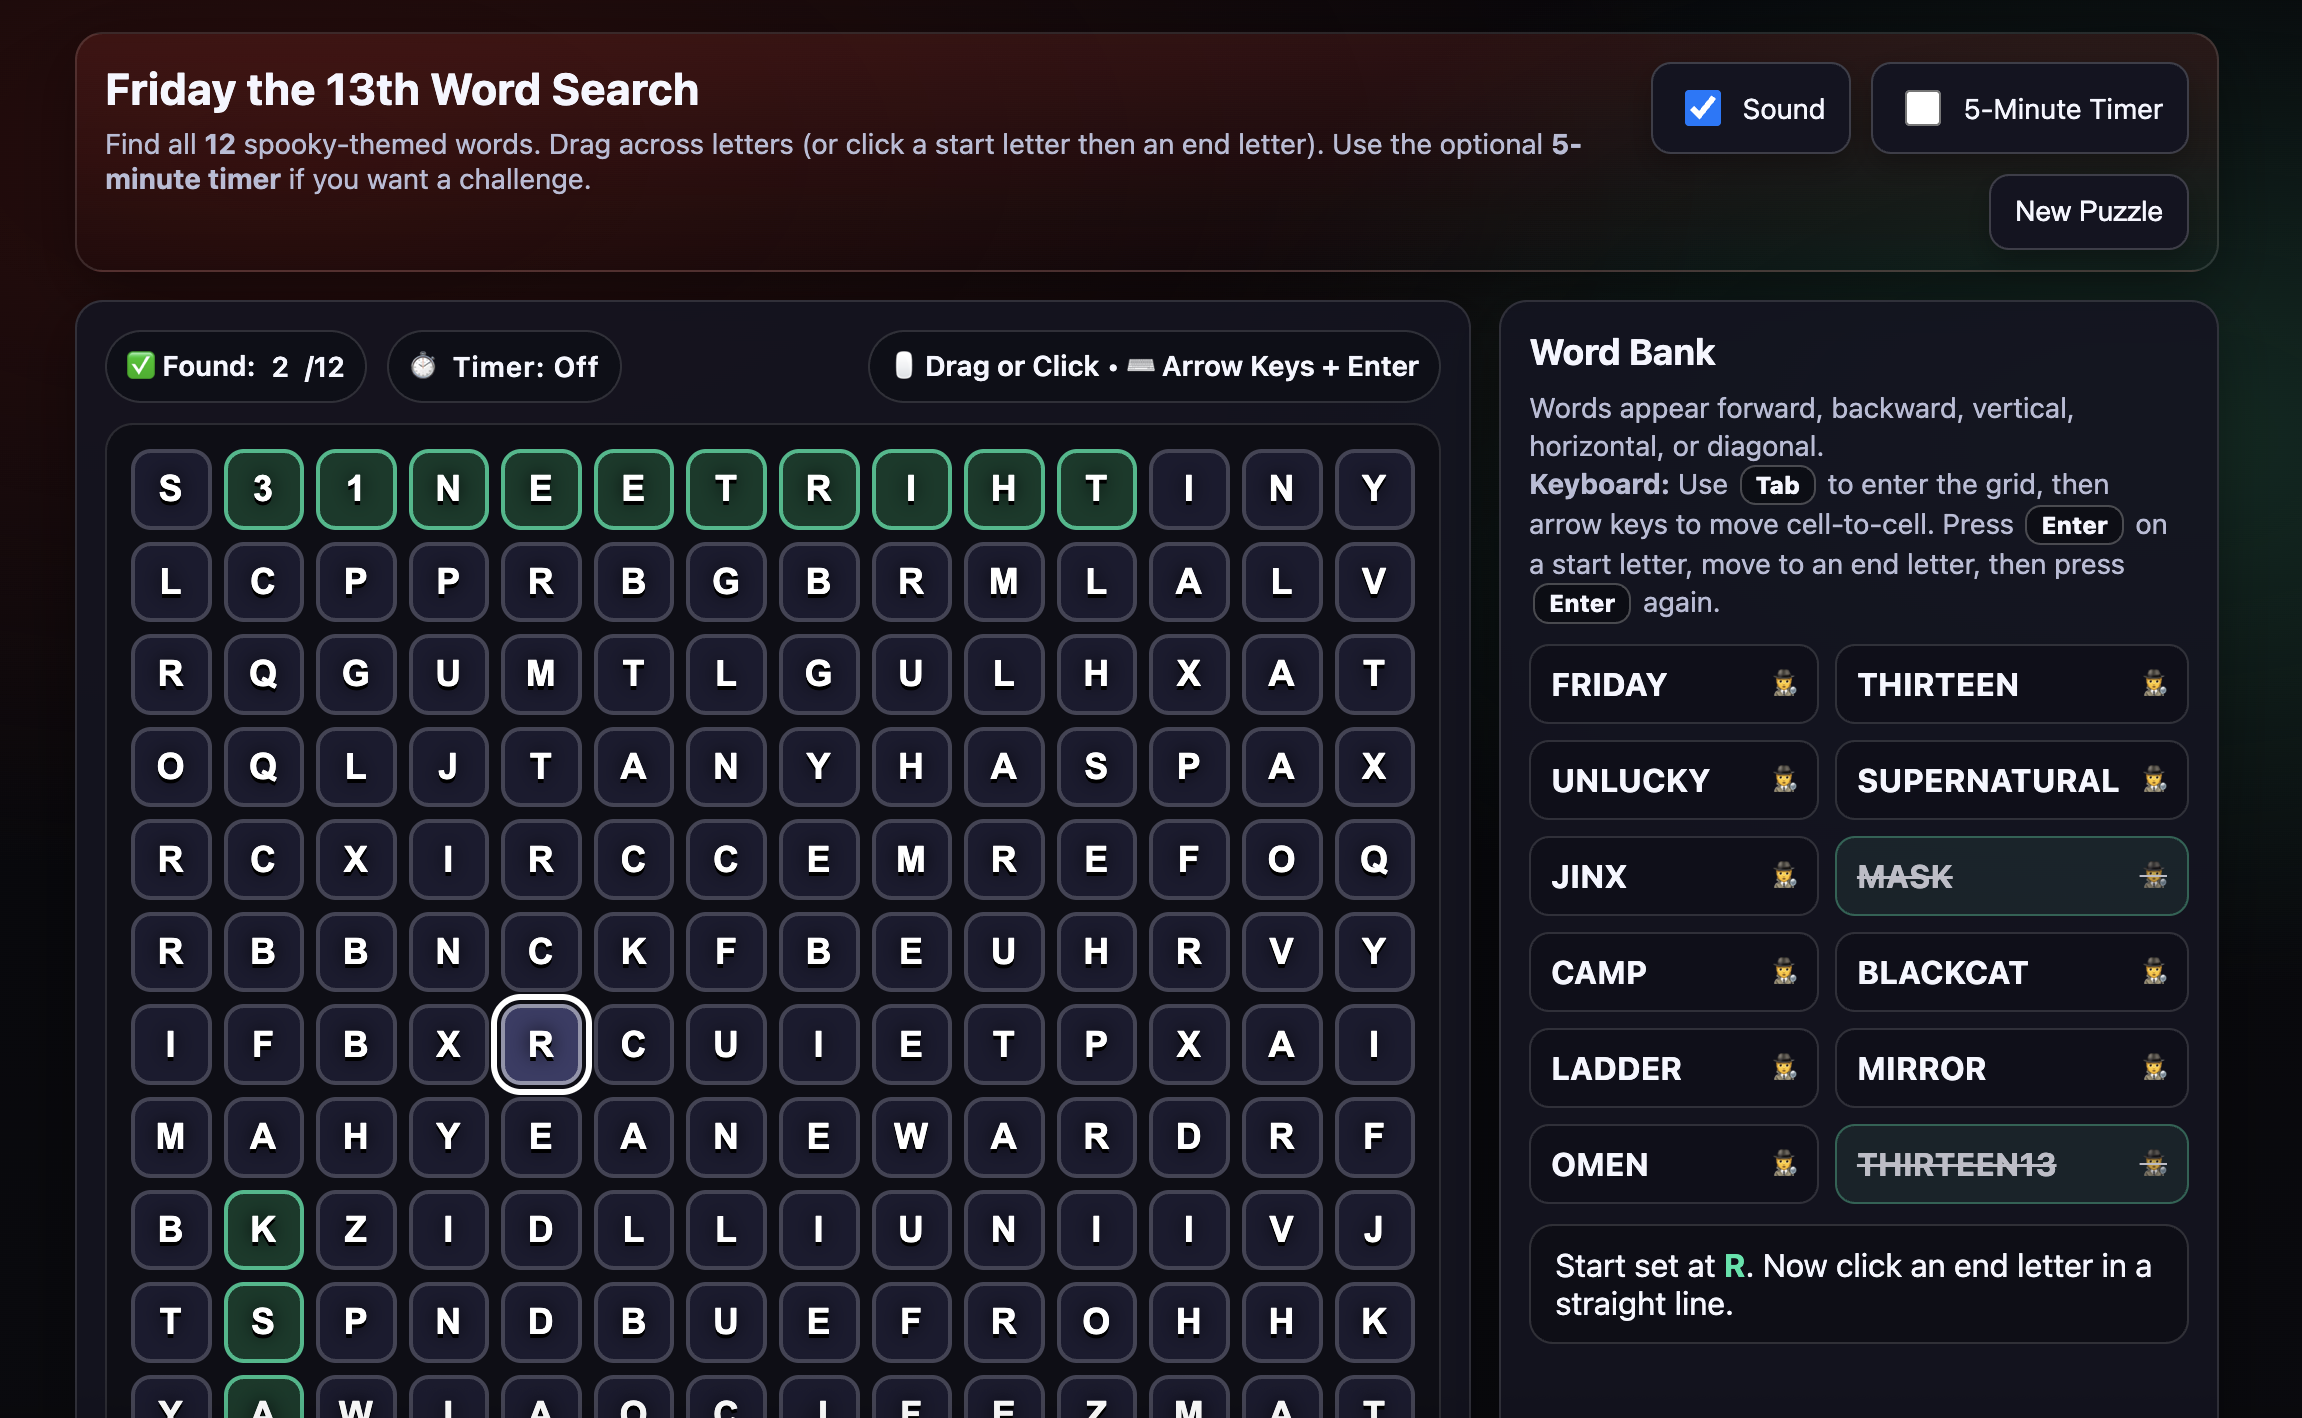Click the green S cell in T S P row

coord(263,1322)
